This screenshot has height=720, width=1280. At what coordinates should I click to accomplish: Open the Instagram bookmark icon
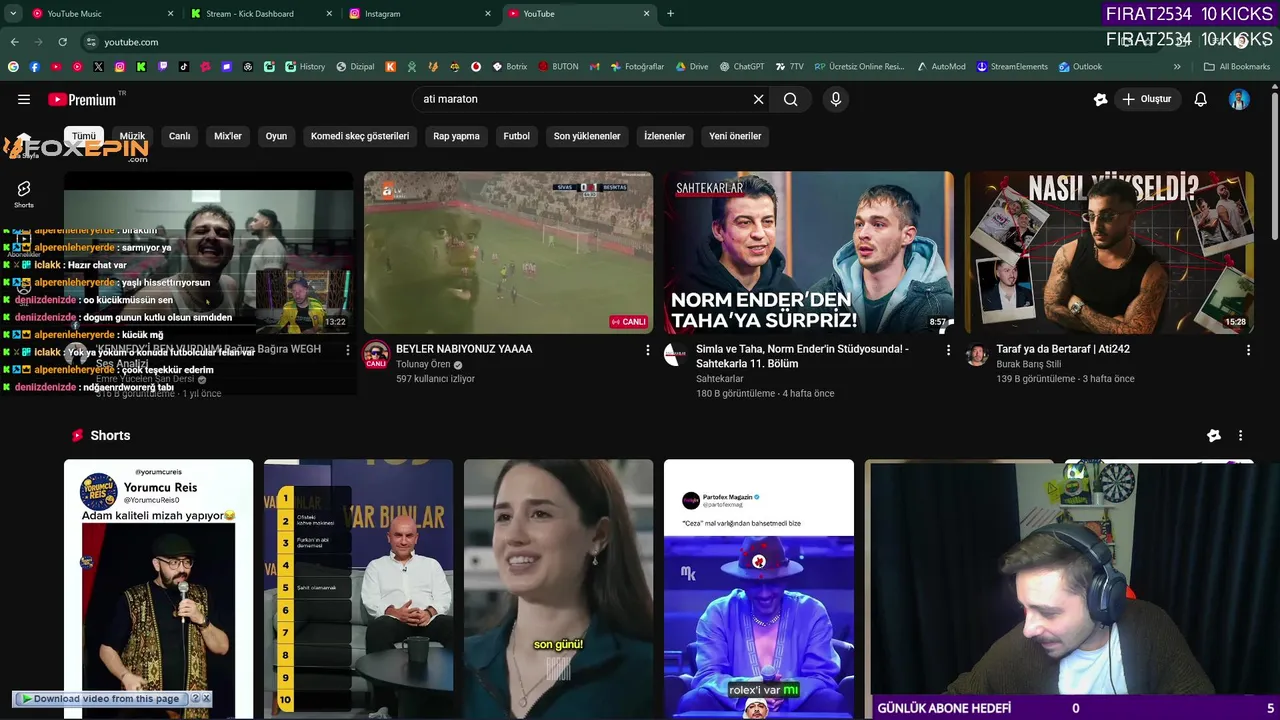pos(120,67)
